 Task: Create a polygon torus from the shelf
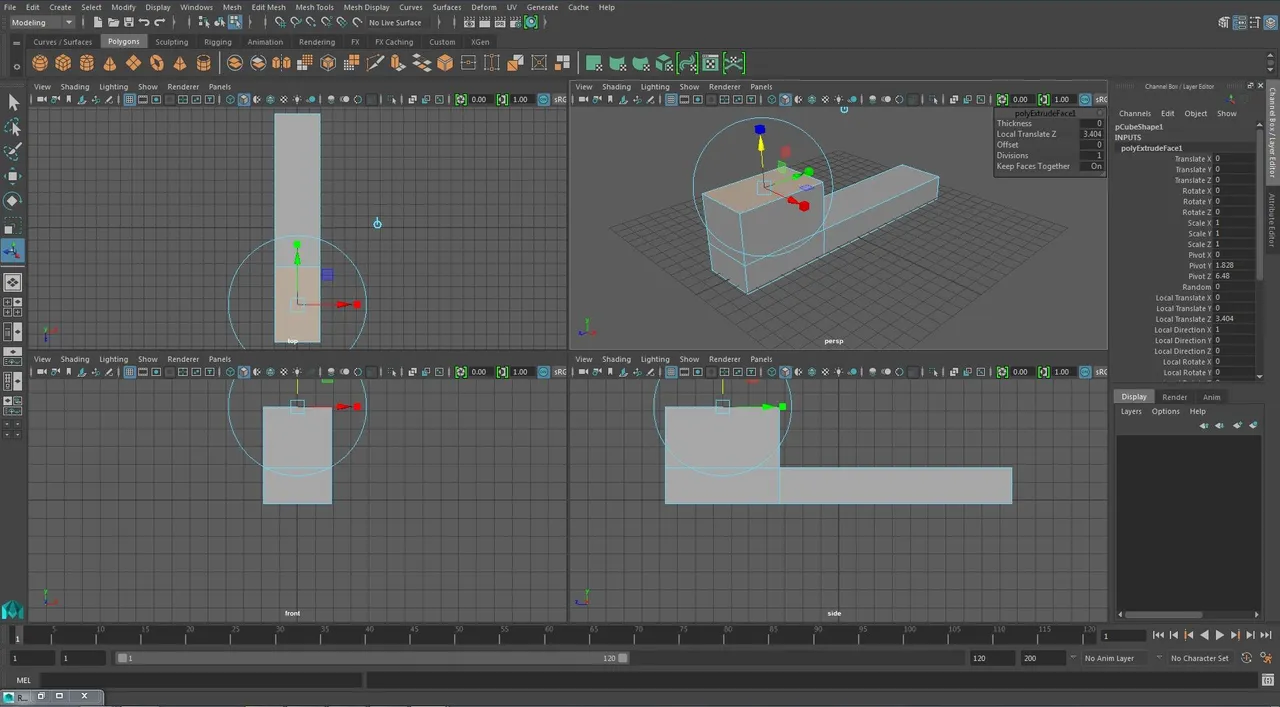tap(157, 63)
